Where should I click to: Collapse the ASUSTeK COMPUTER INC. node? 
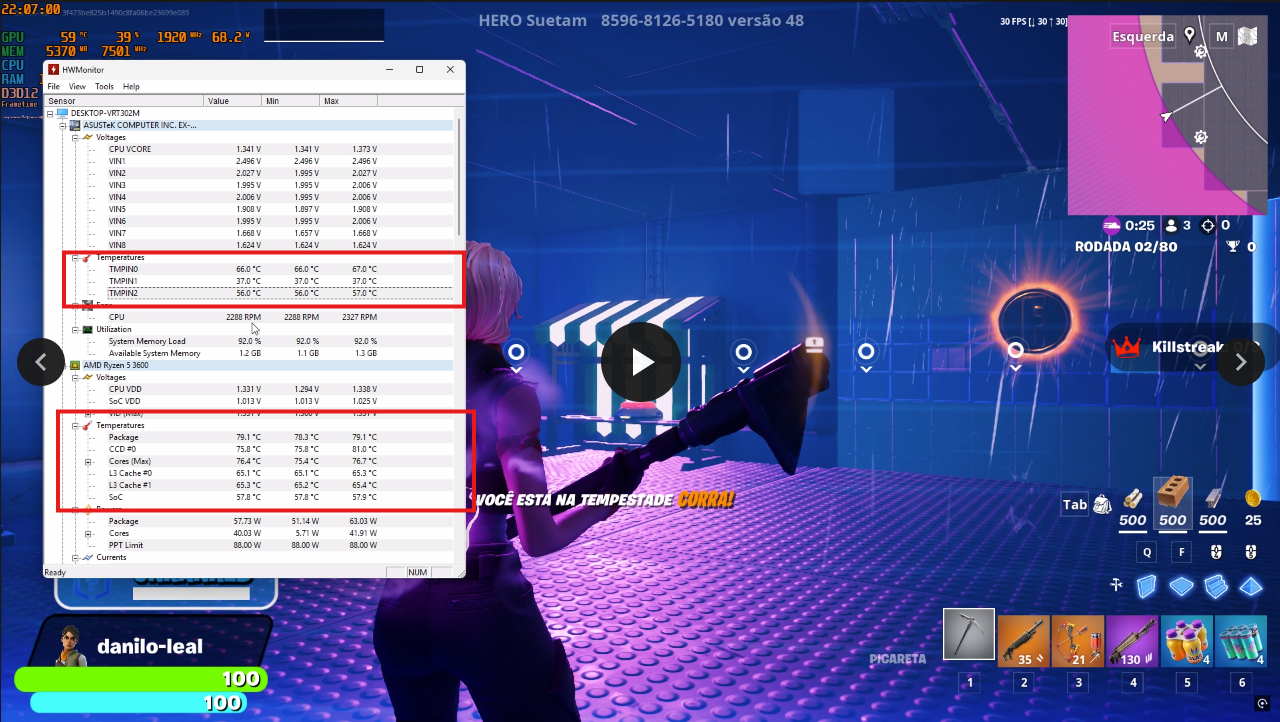(63, 125)
